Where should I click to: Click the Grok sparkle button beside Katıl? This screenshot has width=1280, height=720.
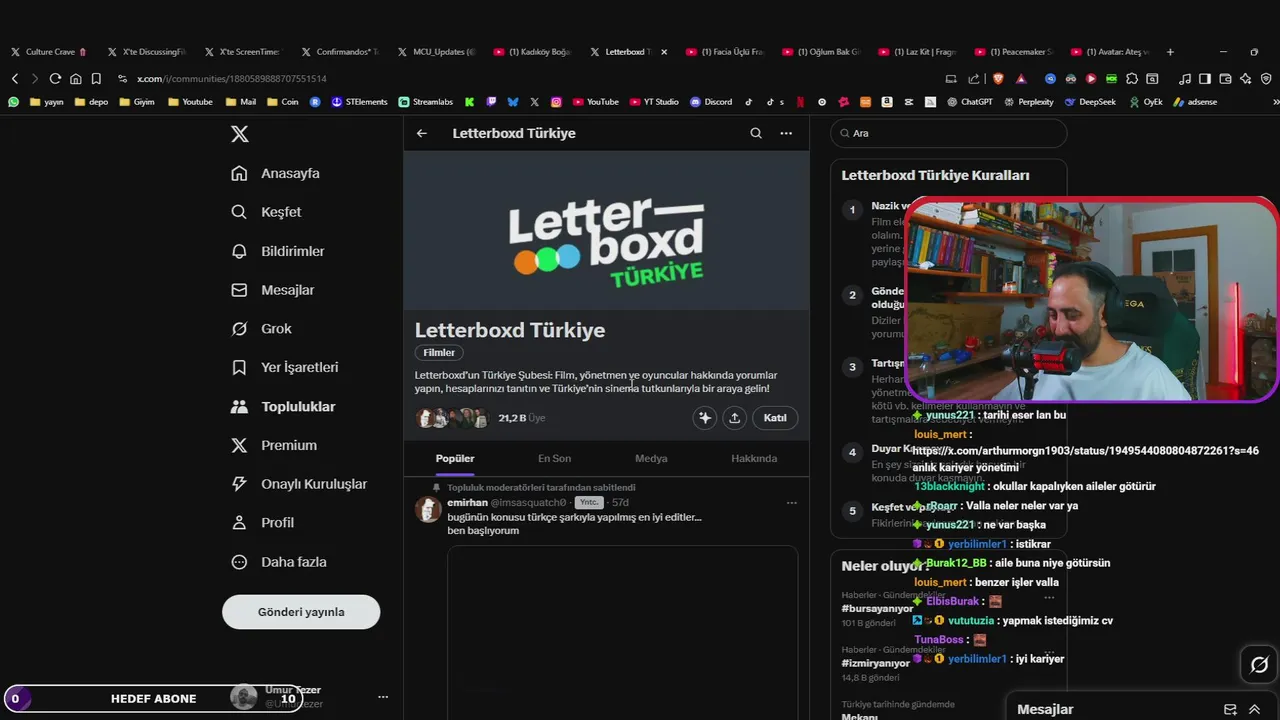pyautogui.click(x=705, y=418)
